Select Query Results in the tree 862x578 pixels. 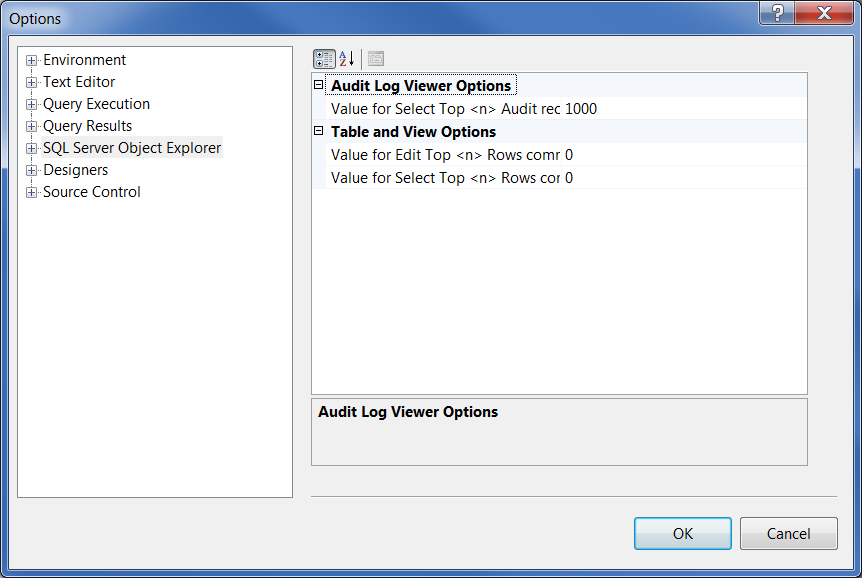click(87, 126)
